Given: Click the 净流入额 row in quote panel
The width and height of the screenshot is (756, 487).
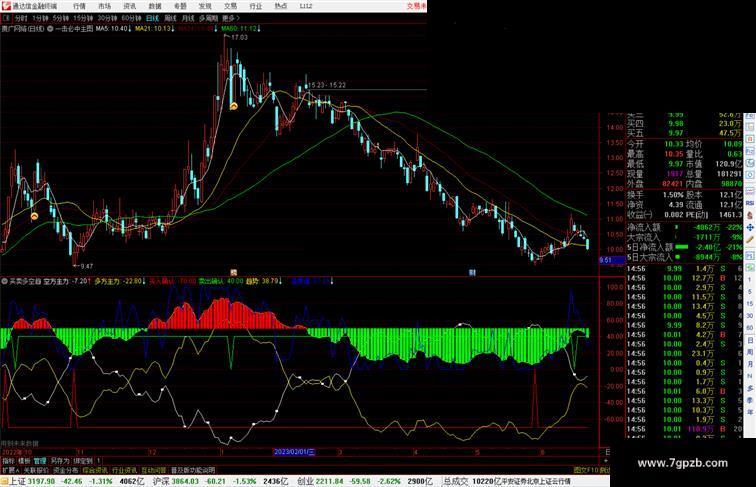Looking at the screenshot, I should [x=685, y=228].
